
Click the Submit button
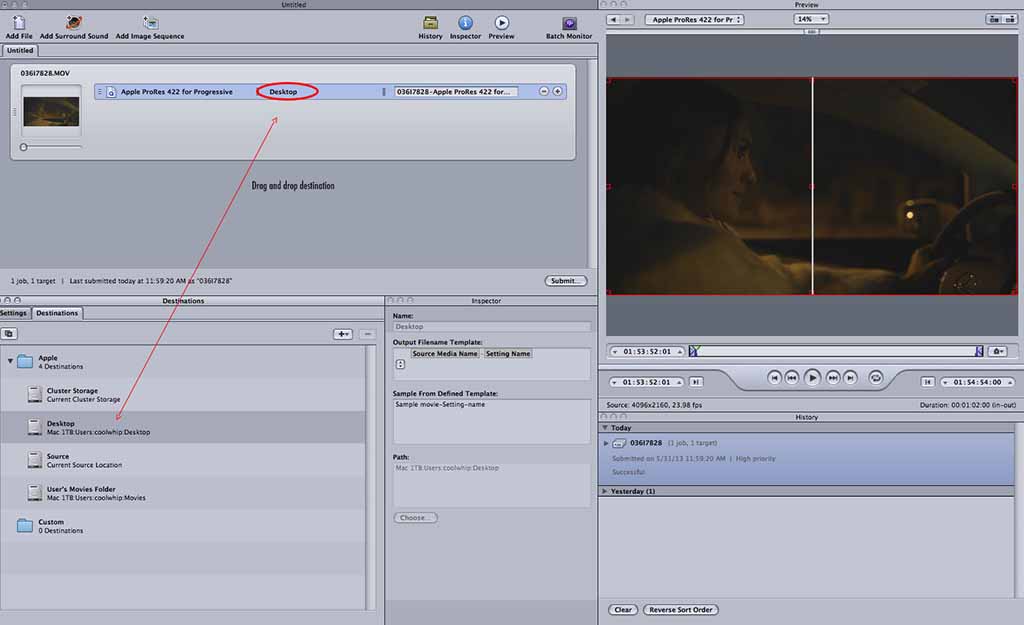tap(565, 281)
